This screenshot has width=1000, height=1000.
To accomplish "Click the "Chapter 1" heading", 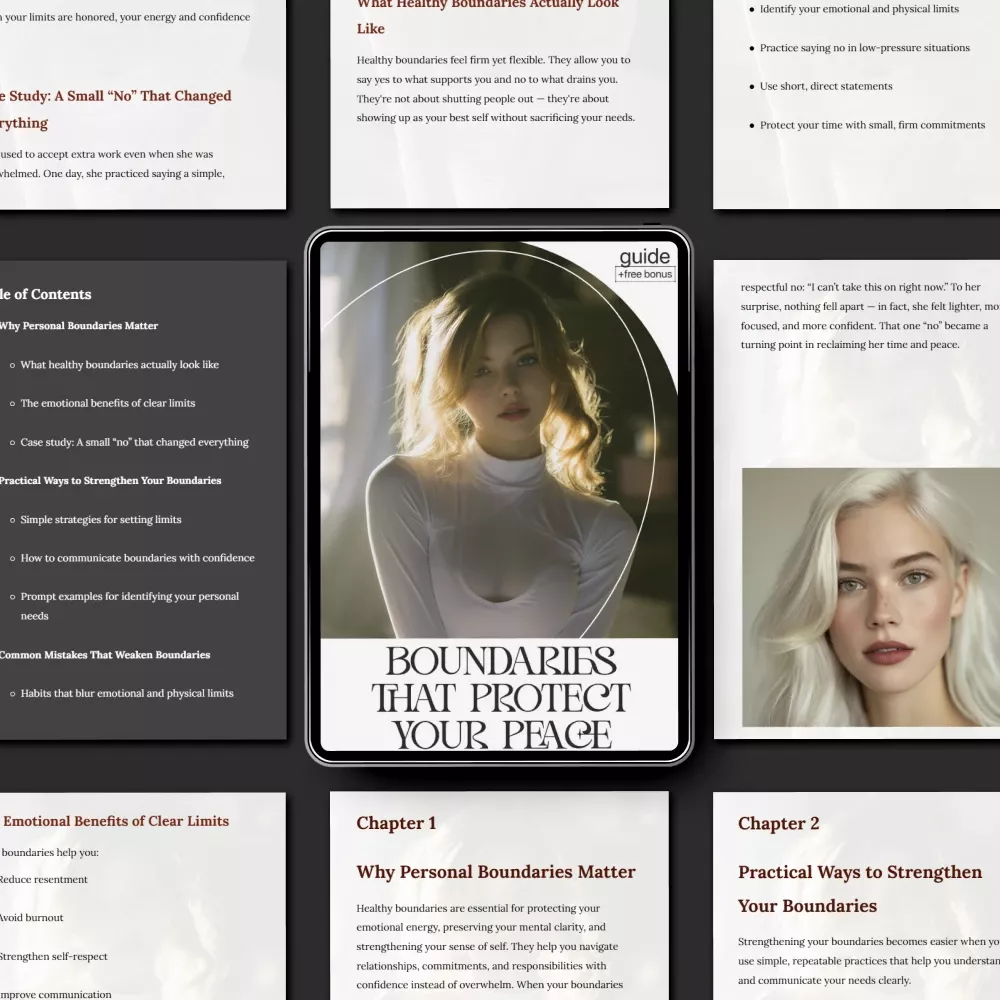I will [x=396, y=823].
